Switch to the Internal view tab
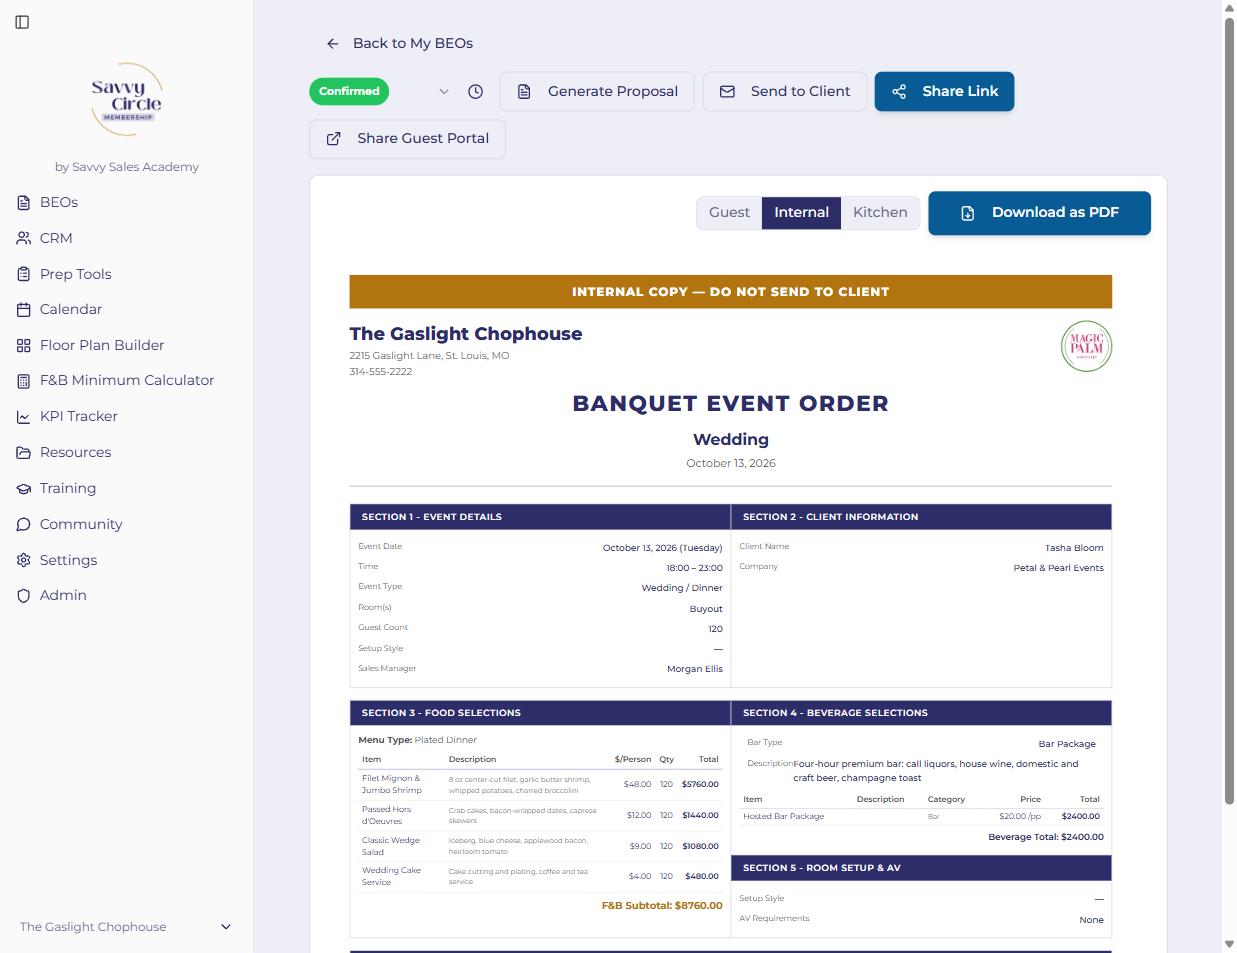 [801, 212]
